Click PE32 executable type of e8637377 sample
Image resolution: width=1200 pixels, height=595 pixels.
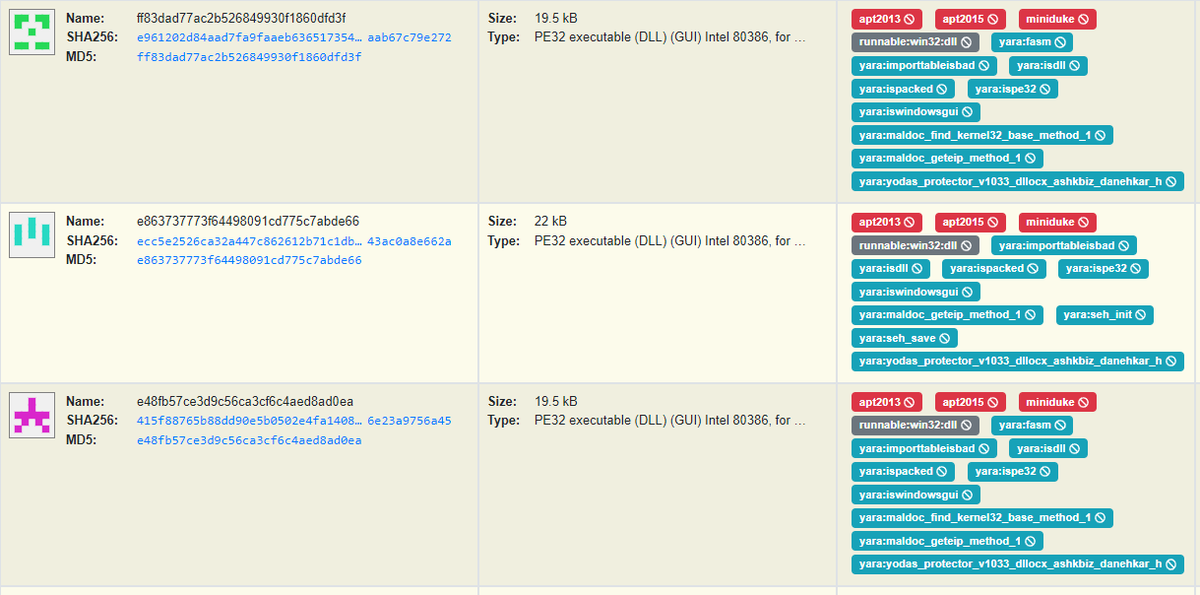click(669, 241)
